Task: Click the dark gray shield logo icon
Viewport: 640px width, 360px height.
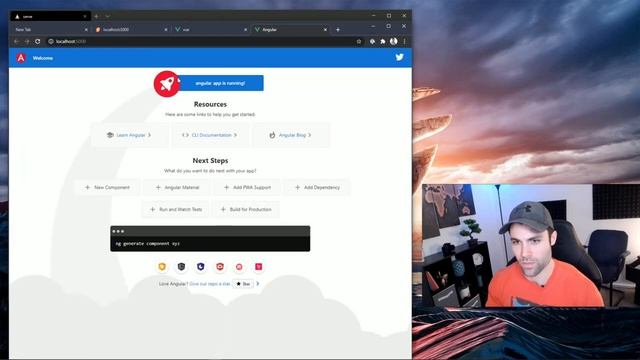Action: click(181, 267)
